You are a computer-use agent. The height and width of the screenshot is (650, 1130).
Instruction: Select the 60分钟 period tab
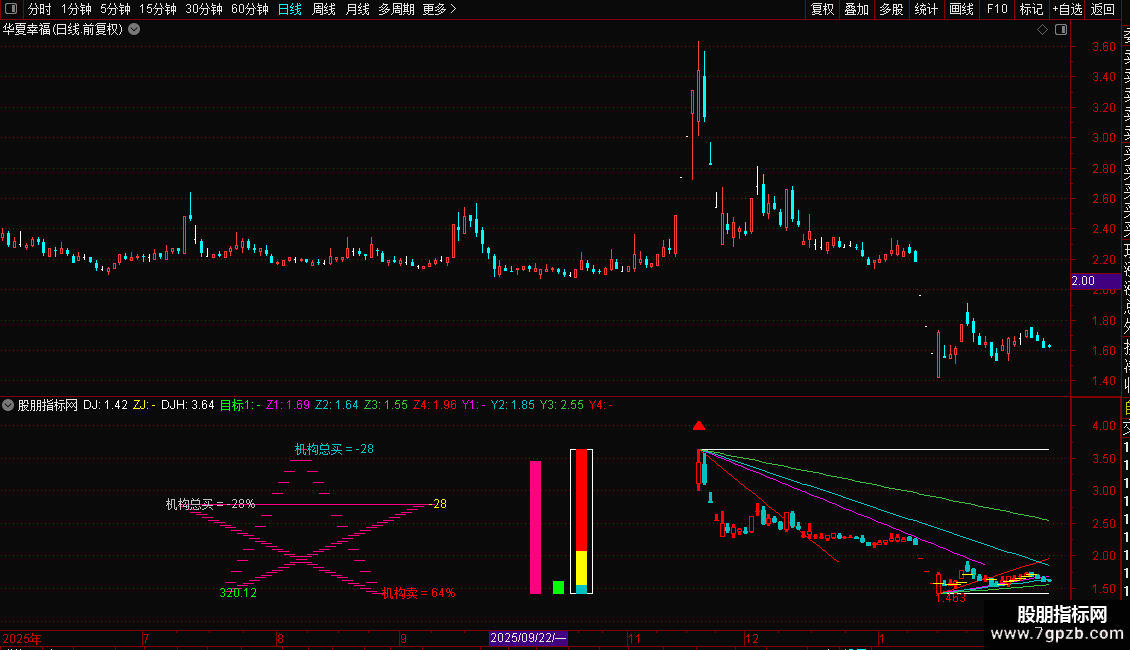249,9
